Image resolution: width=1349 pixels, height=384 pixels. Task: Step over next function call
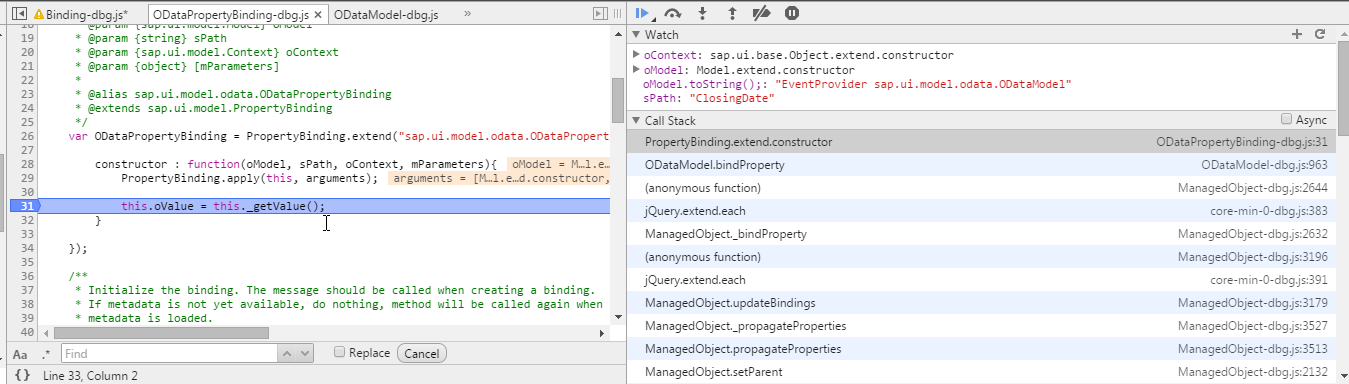tap(673, 13)
